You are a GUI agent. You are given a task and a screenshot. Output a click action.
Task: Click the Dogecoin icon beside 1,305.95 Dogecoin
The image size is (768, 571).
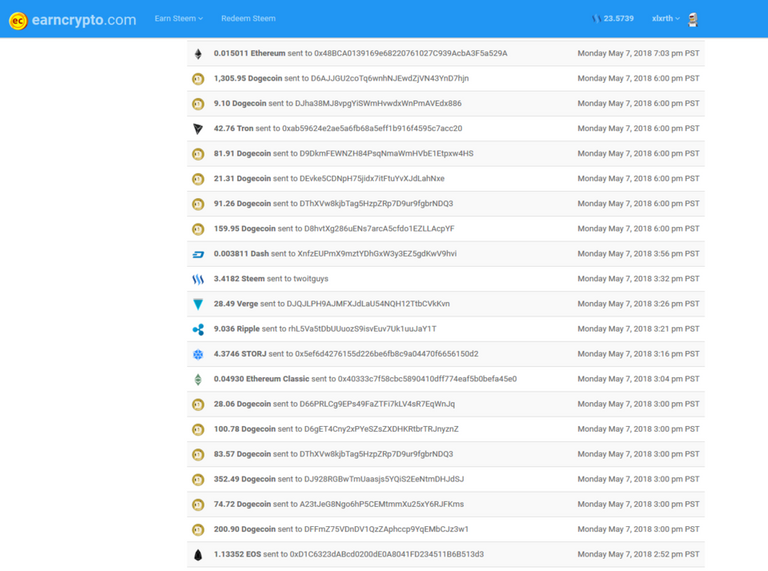(198, 78)
